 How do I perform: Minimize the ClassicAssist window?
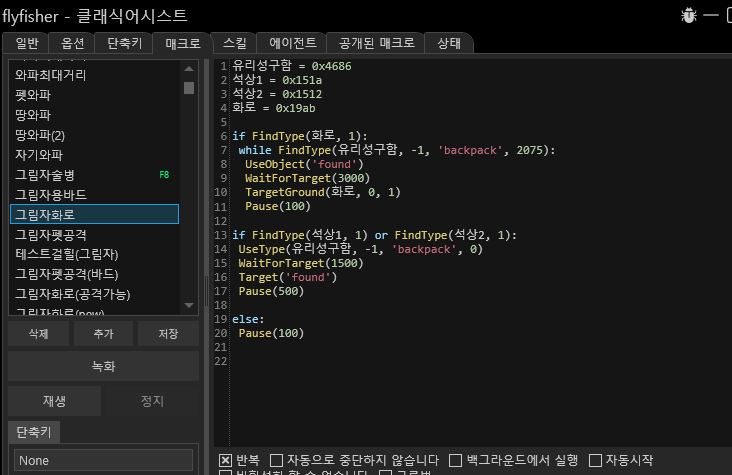coord(711,15)
